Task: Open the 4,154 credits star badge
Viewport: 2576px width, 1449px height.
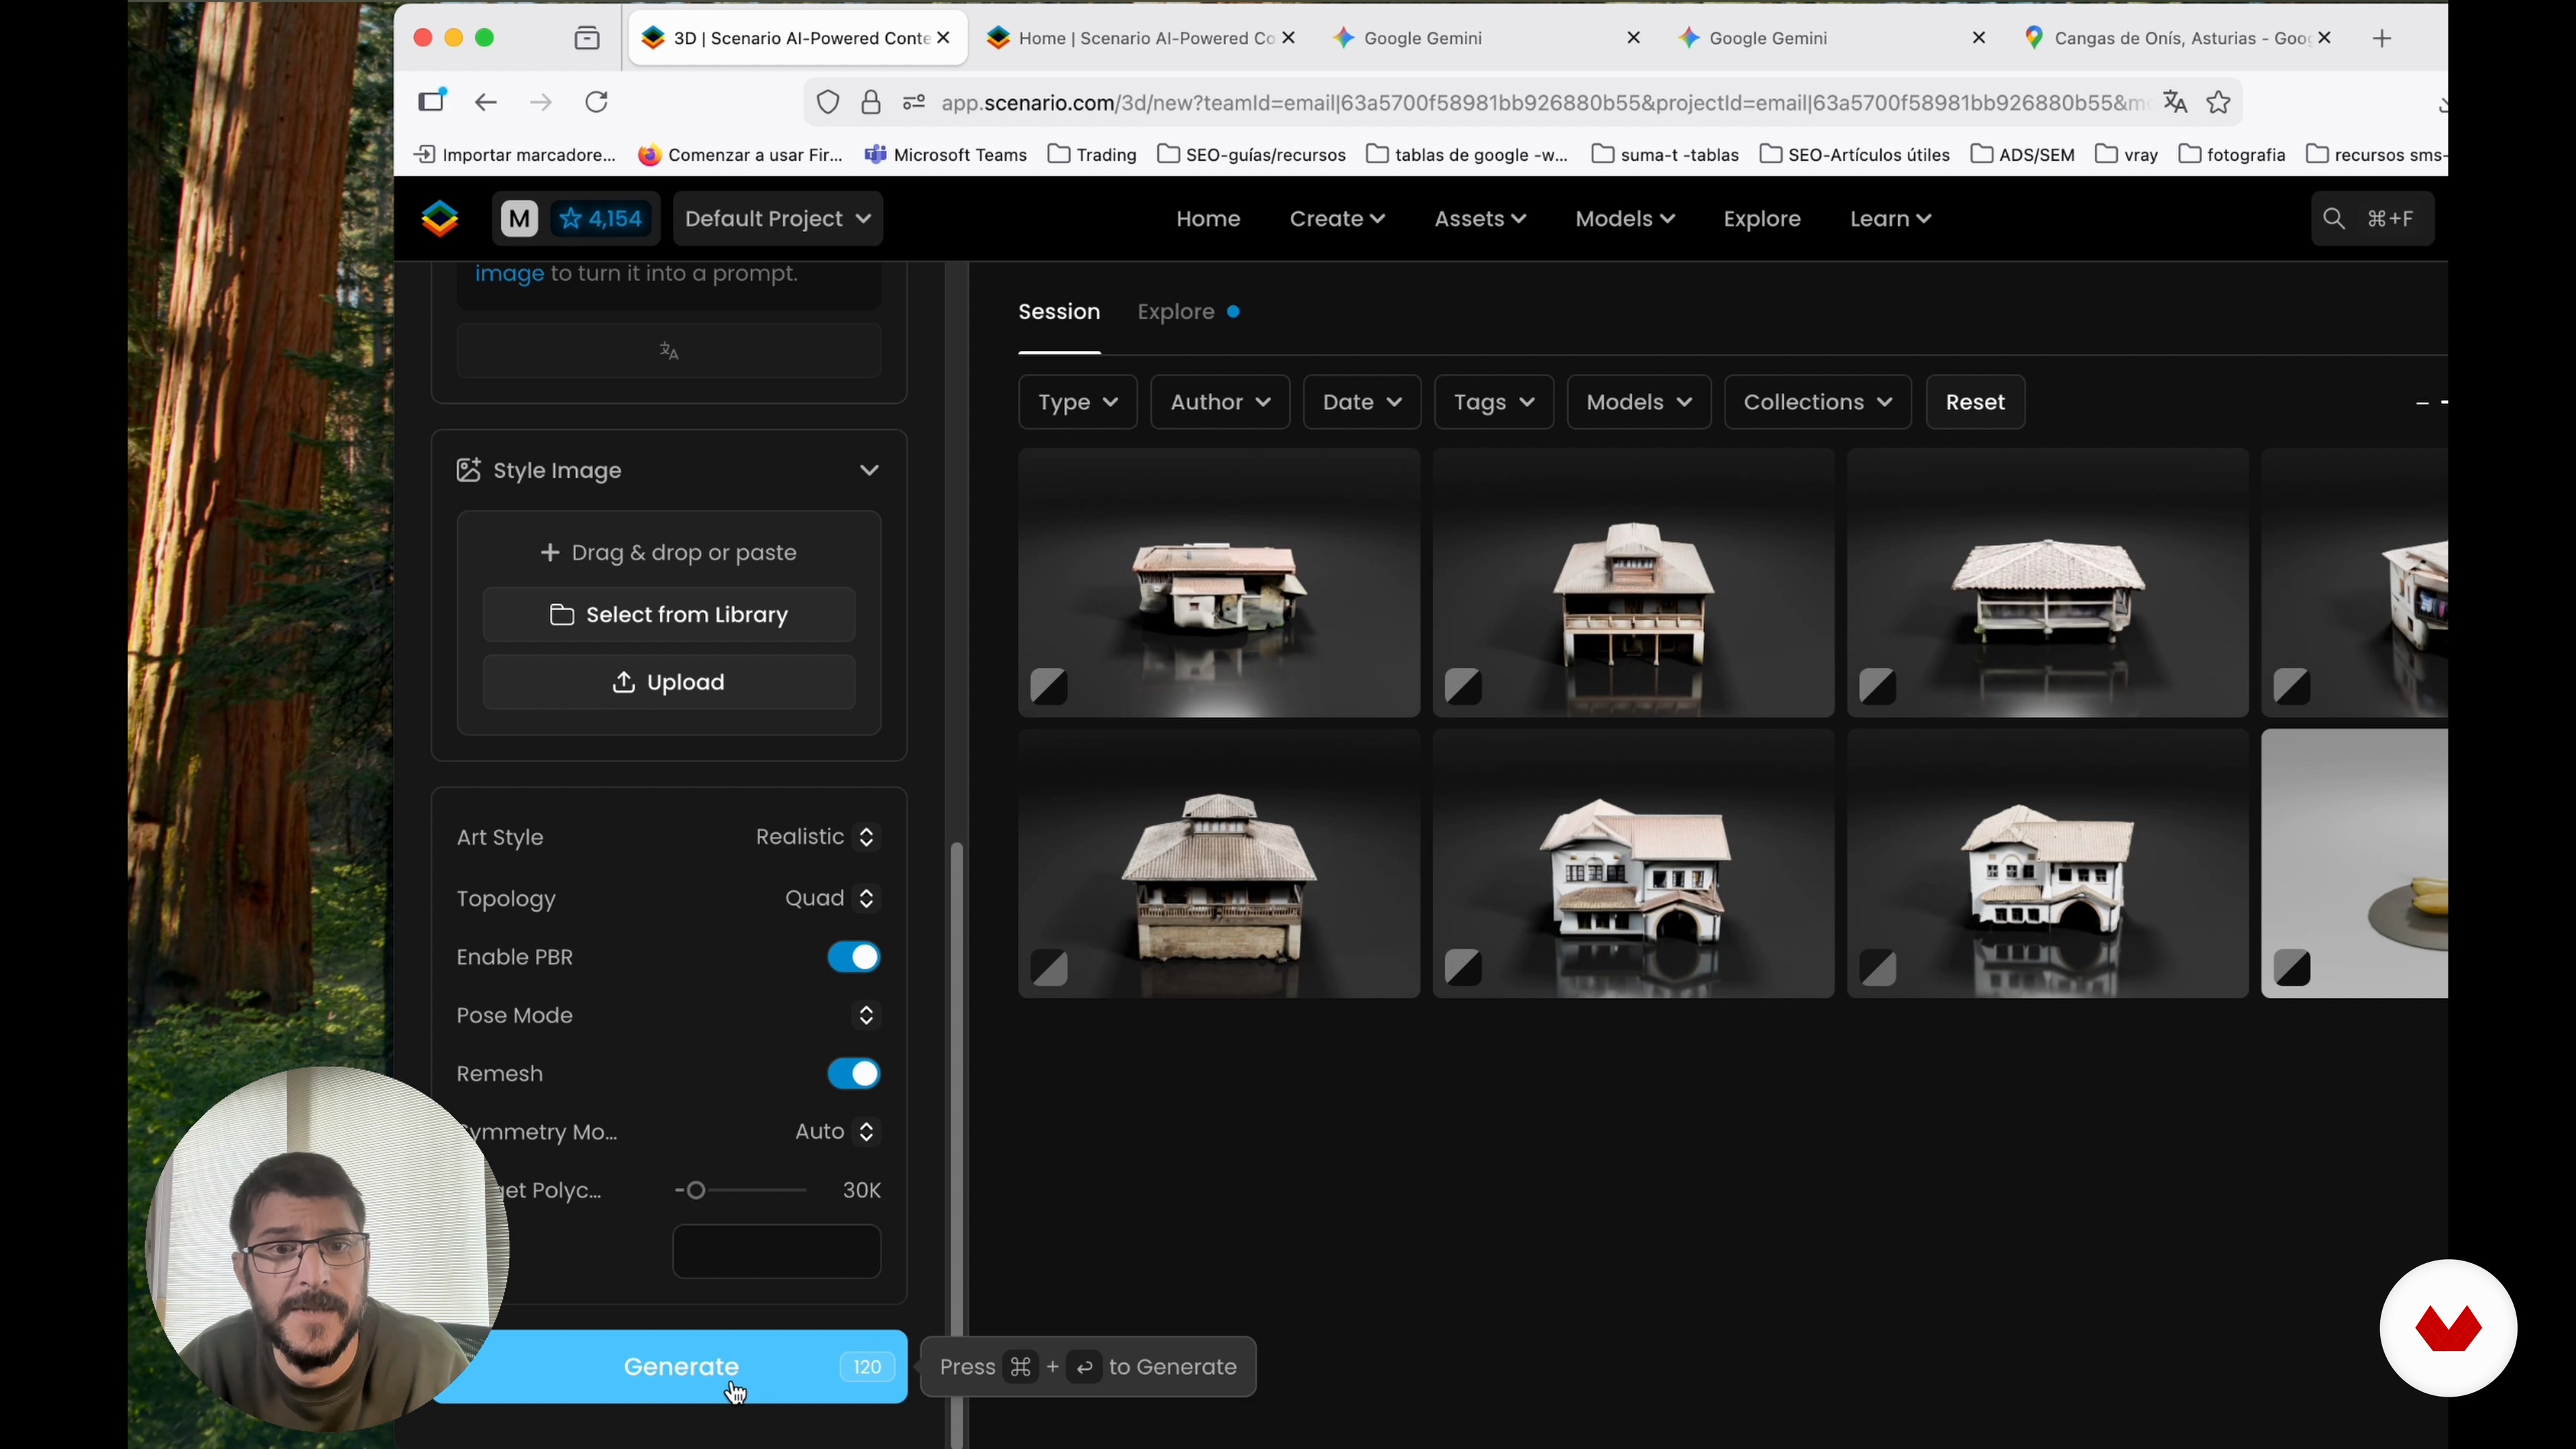Action: tap(601, 218)
